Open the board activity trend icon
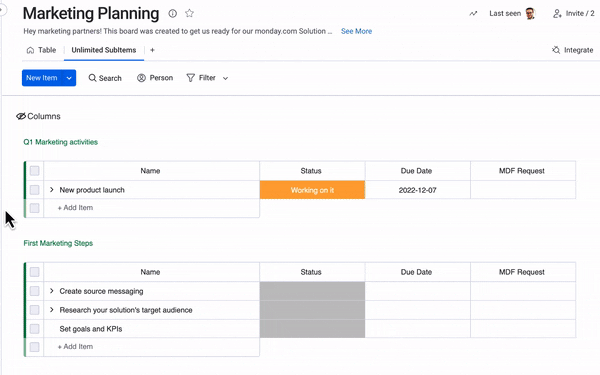600x375 pixels. point(473,13)
